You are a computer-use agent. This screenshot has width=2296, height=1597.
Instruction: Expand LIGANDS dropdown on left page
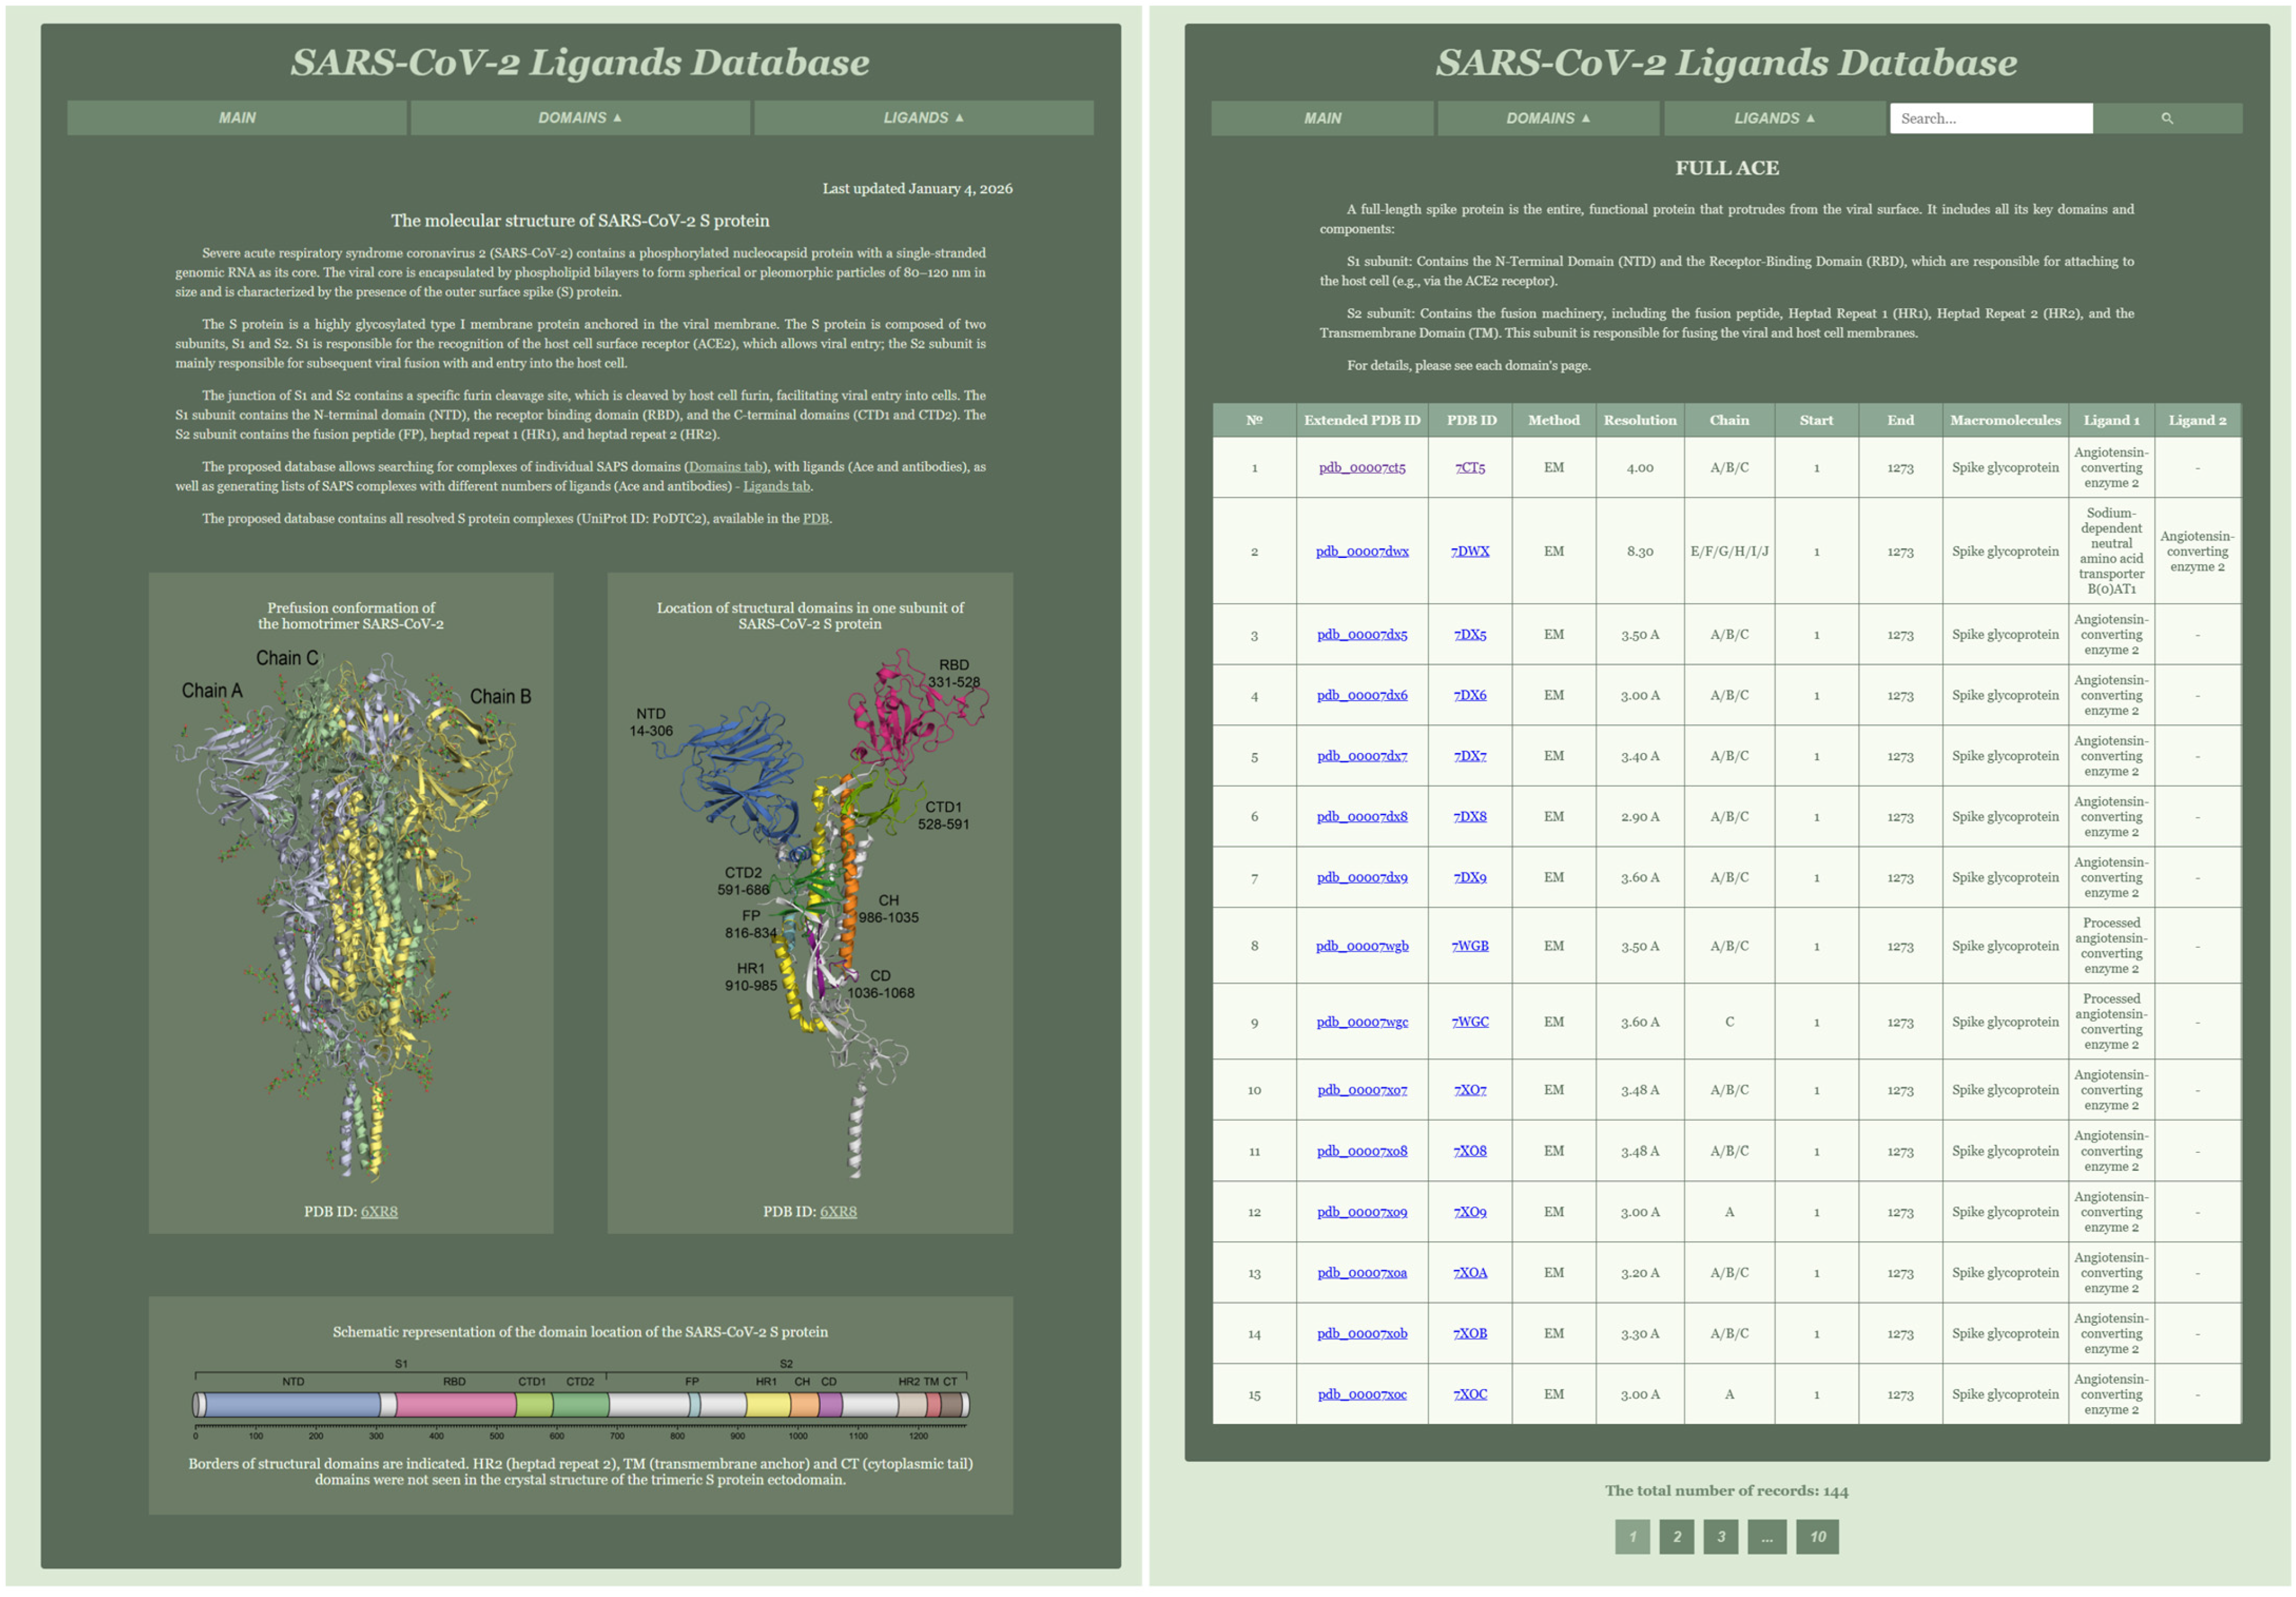[923, 118]
